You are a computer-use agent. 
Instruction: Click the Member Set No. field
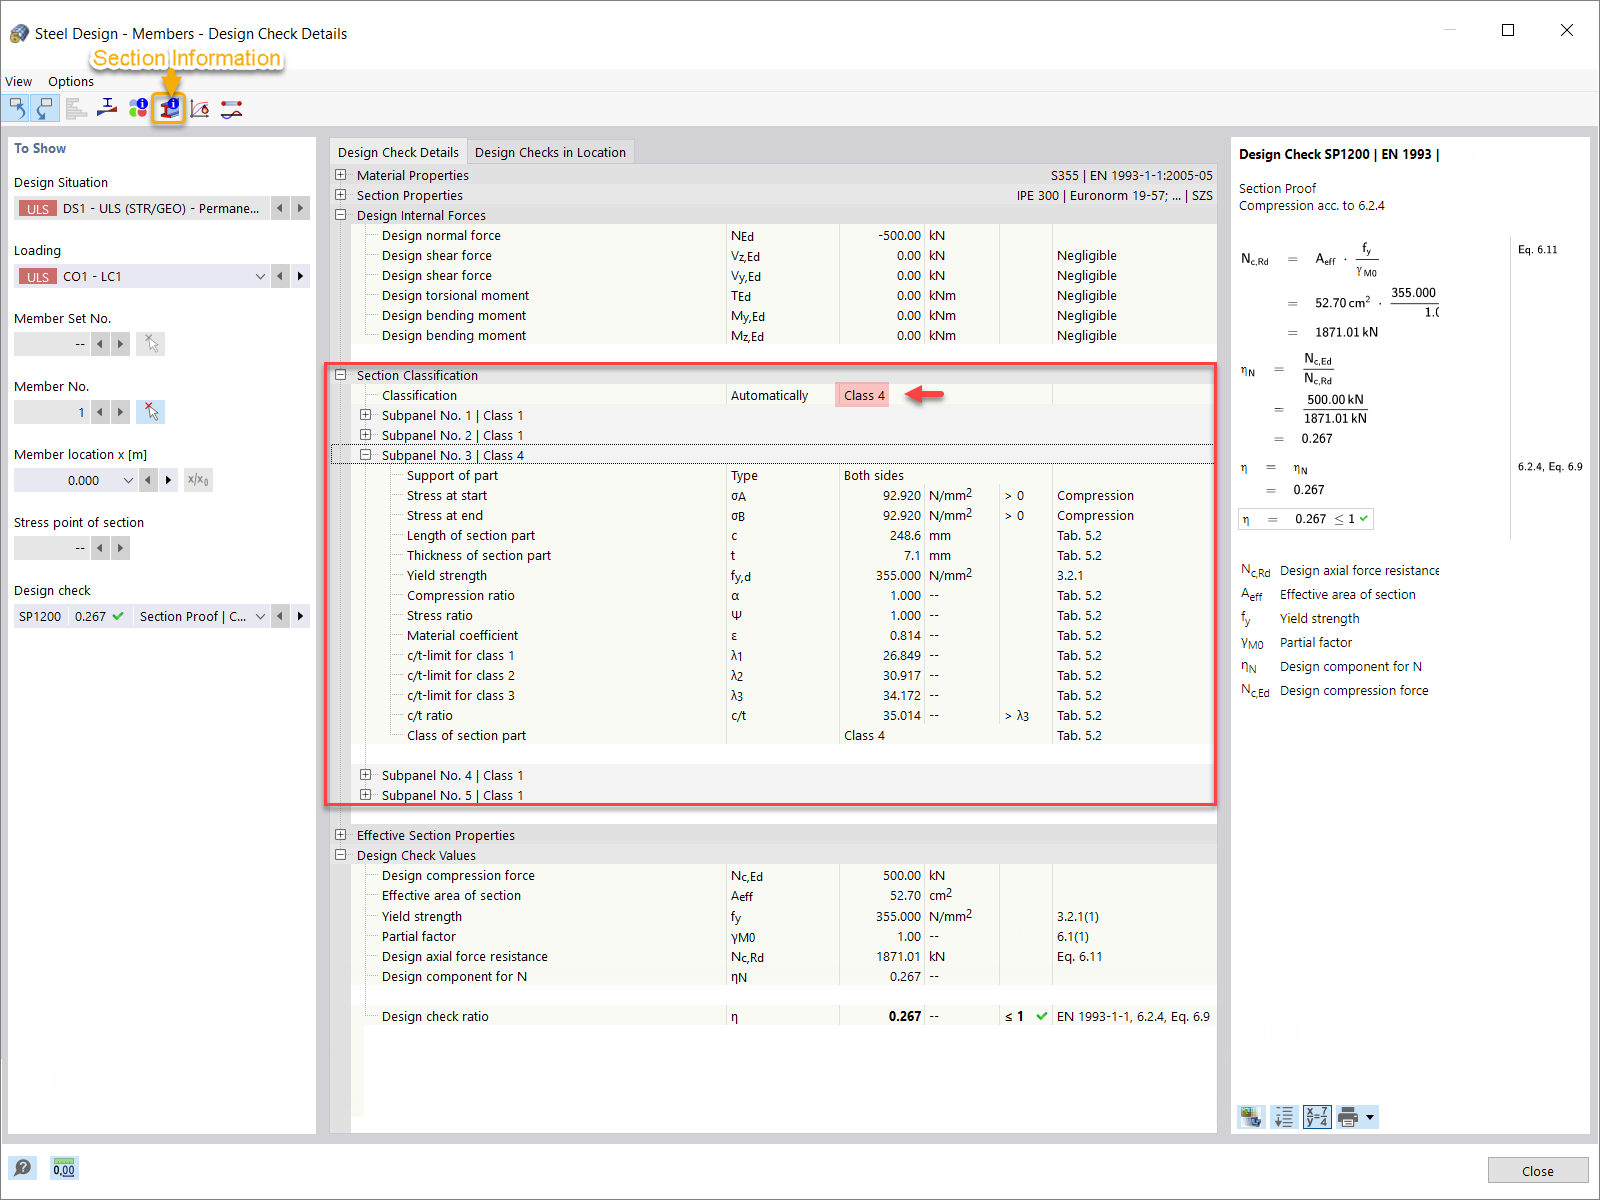[52, 344]
